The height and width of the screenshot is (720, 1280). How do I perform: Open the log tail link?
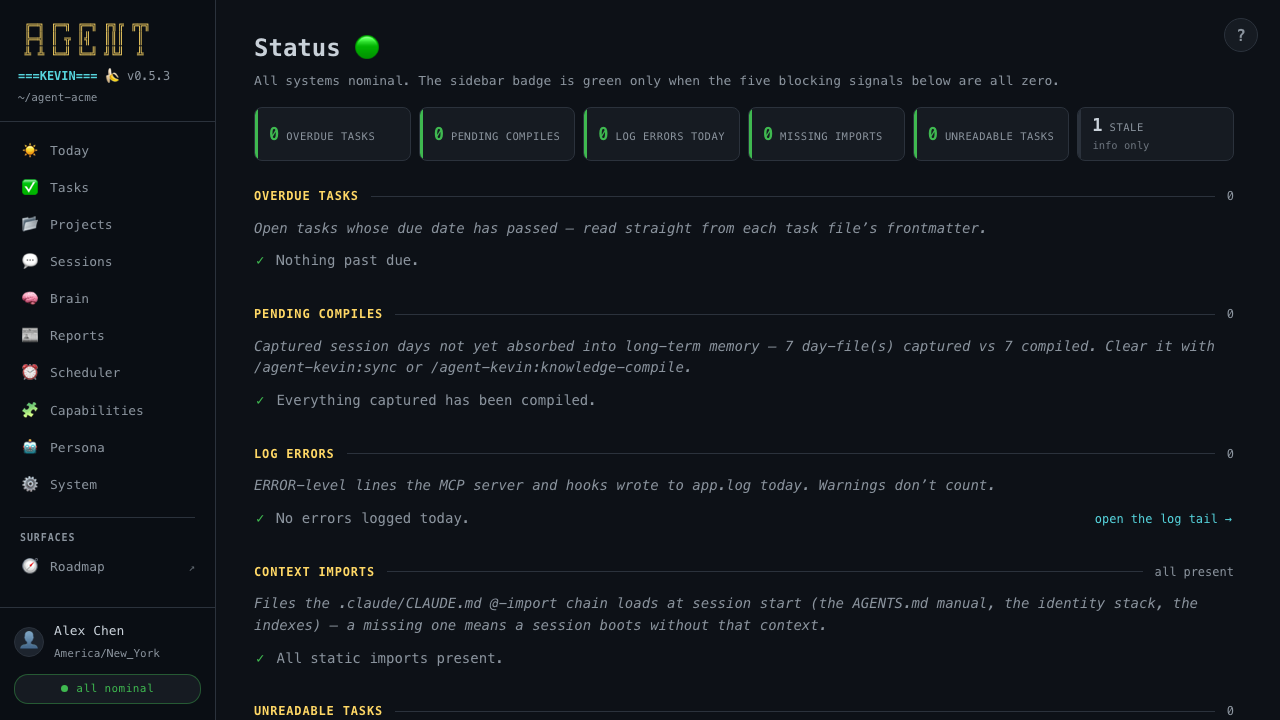click(1163, 519)
